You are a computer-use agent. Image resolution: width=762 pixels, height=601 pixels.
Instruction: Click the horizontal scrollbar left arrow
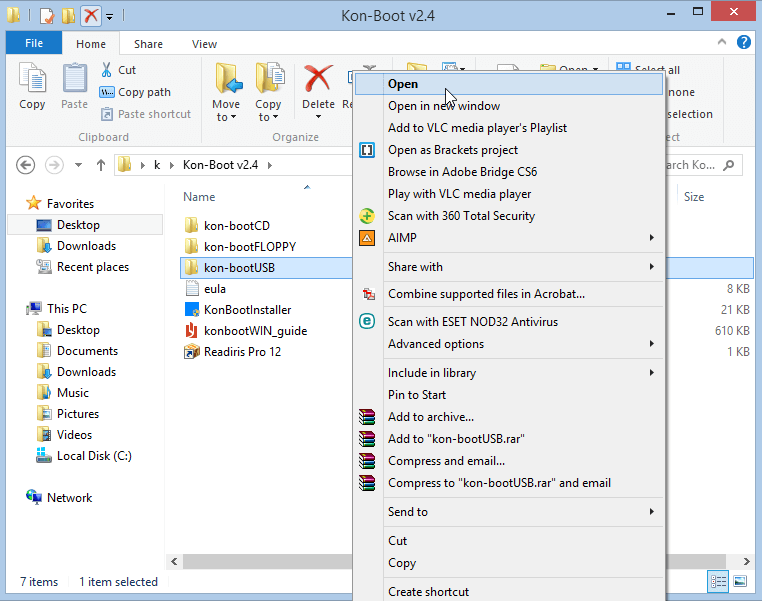(x=174, y=562)
